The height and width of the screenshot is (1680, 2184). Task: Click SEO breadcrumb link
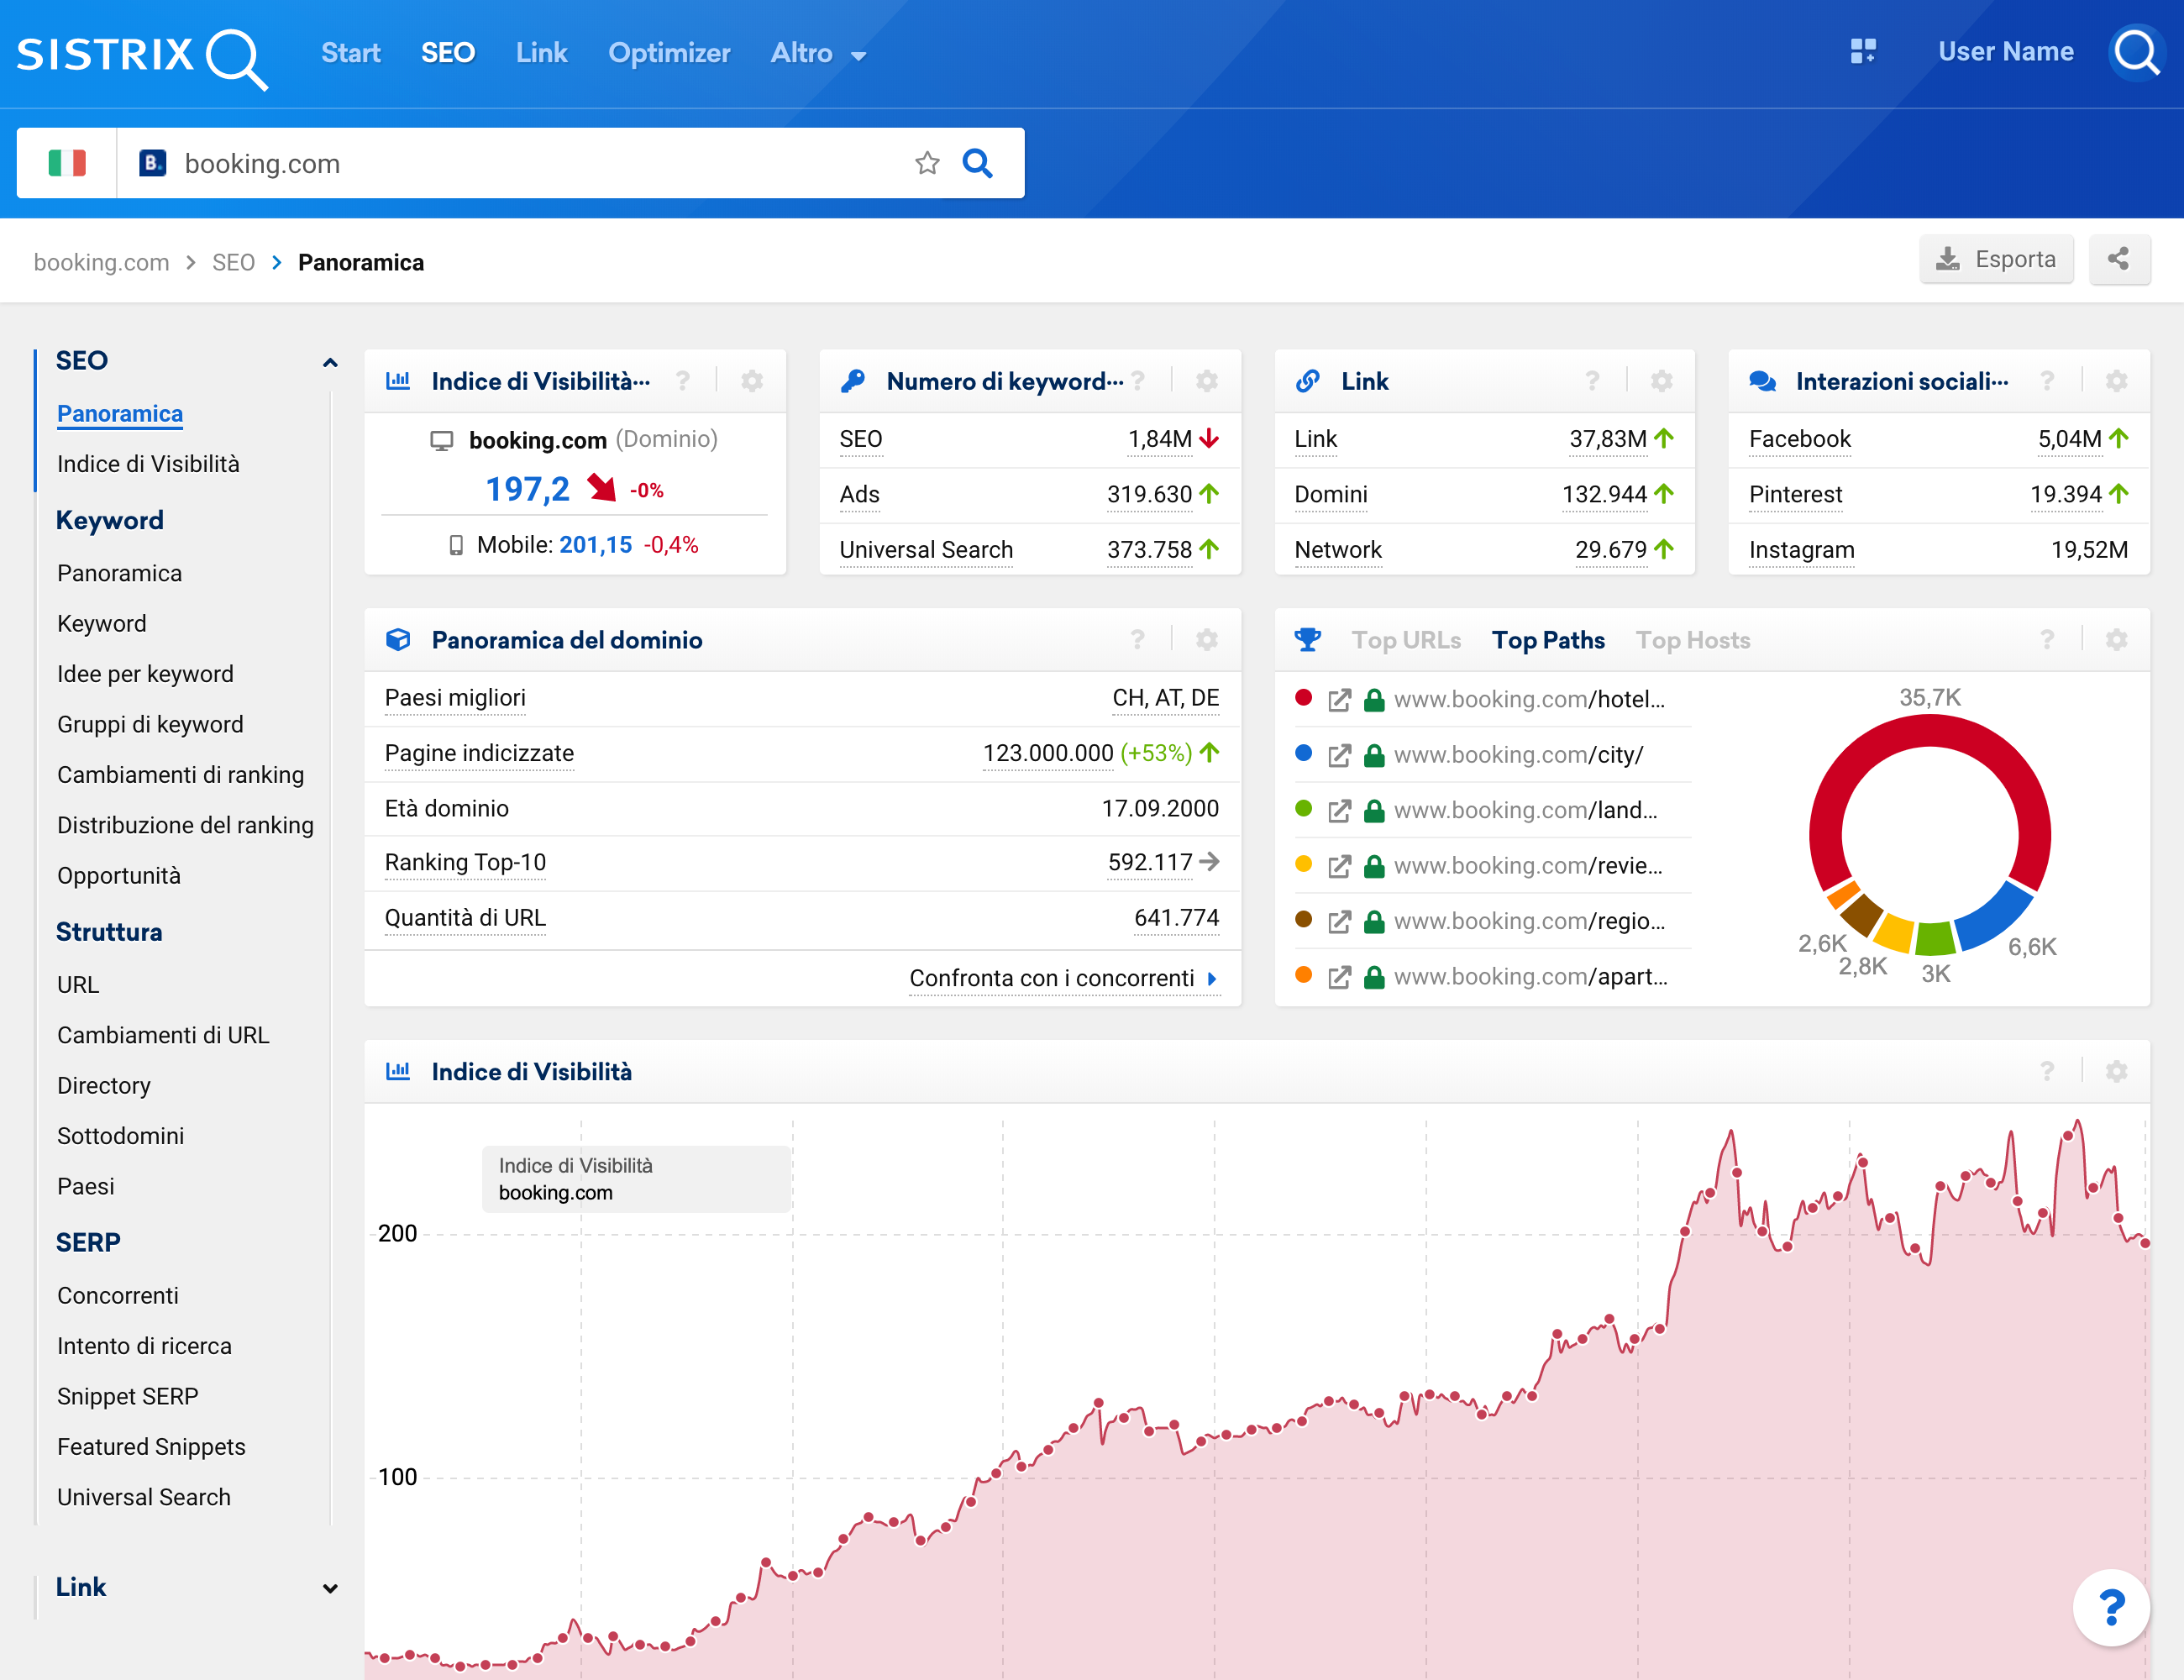pos(233,262)
